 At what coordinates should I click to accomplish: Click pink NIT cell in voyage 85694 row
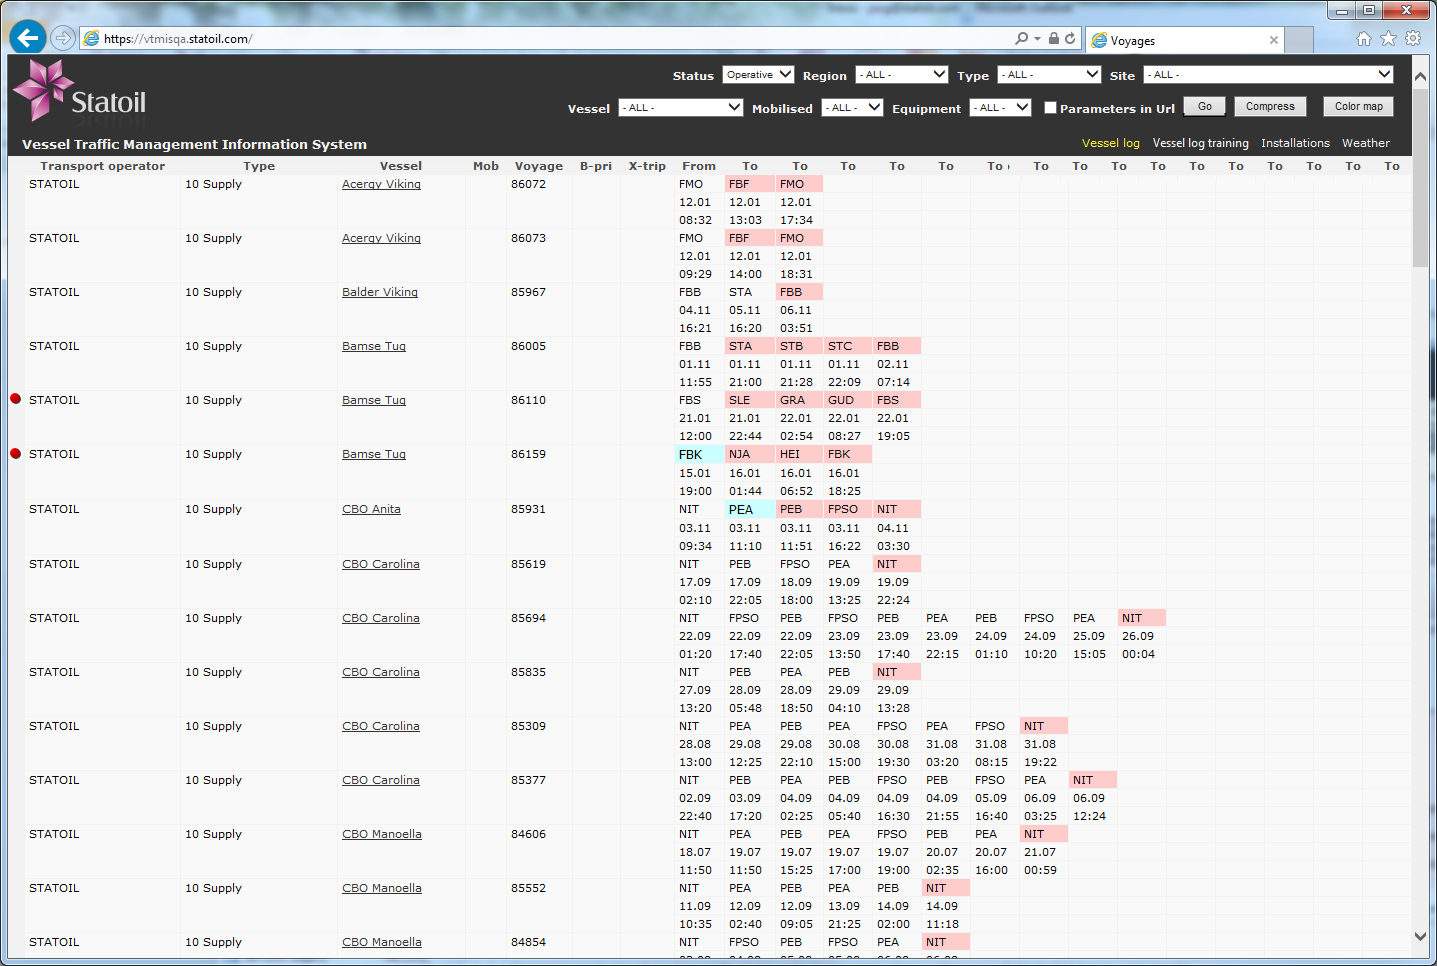click(1142, 618)
